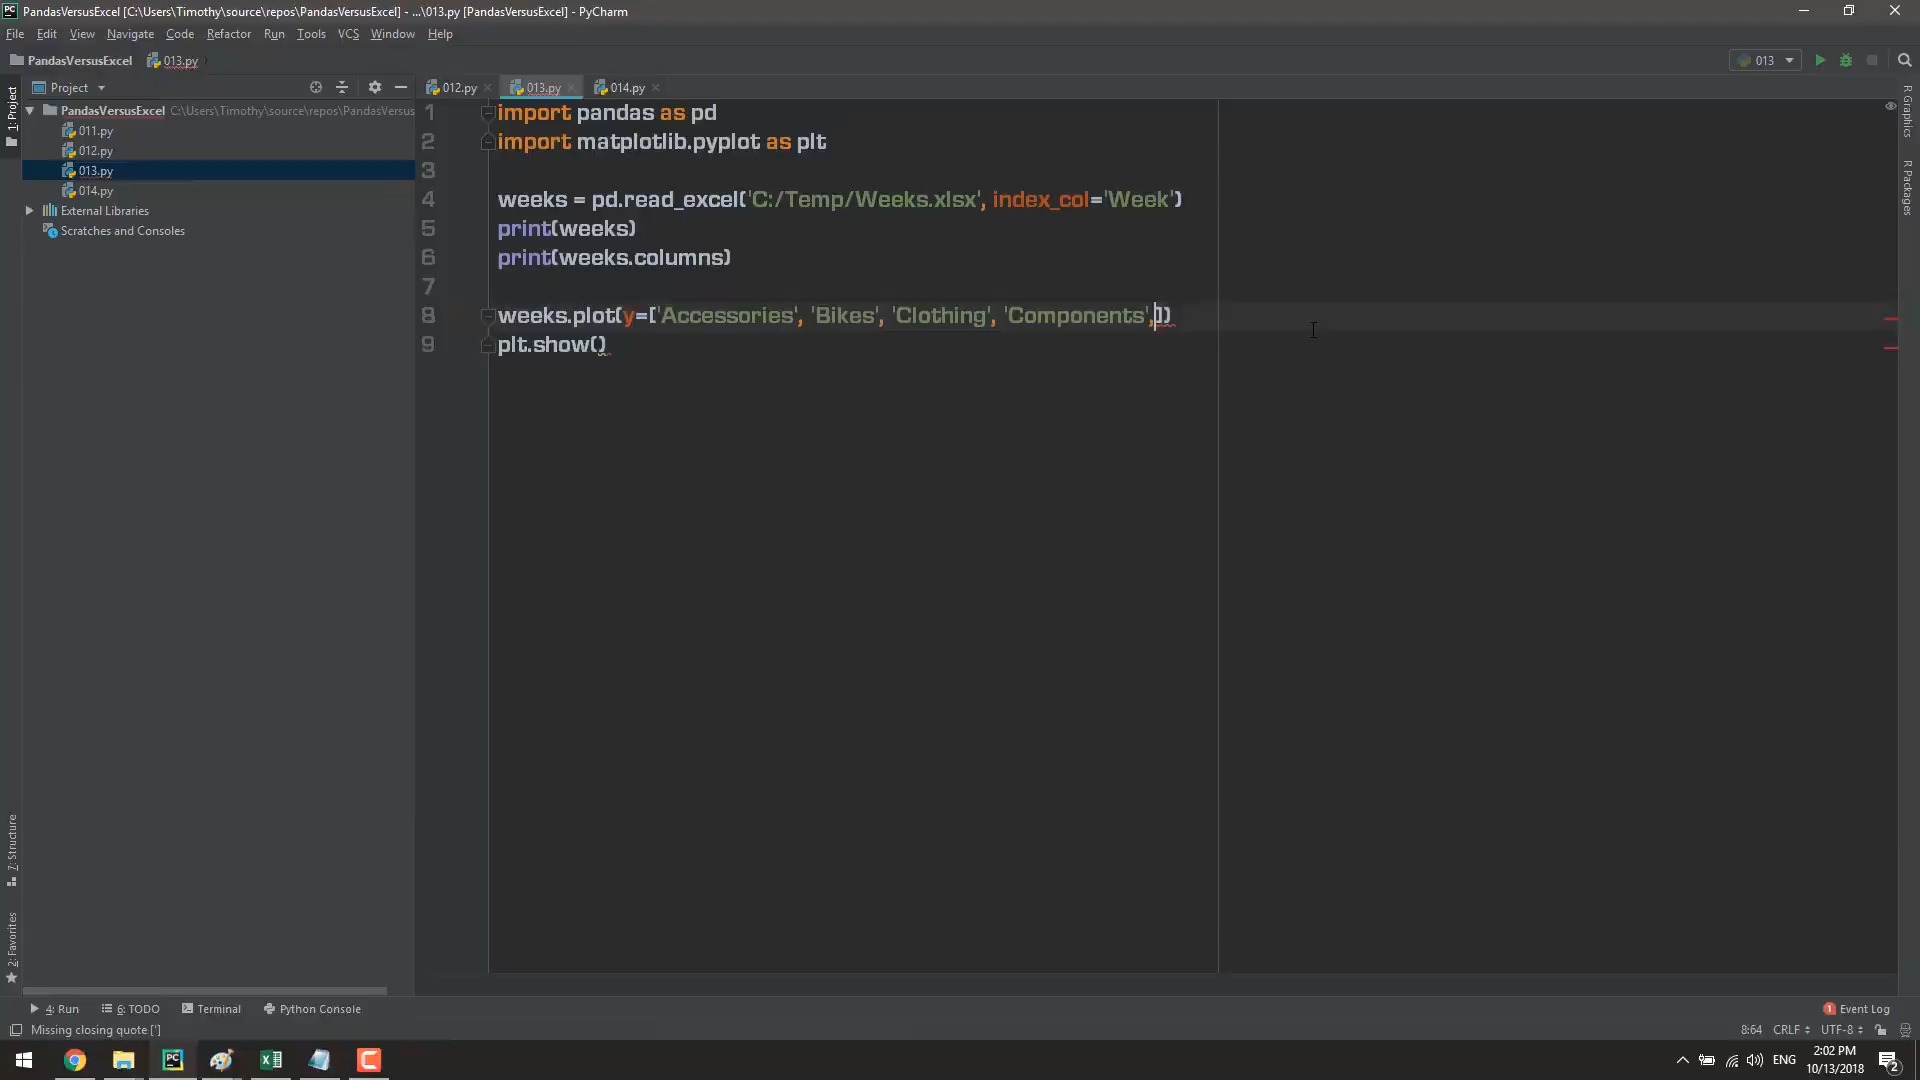Close the 013.py editor tab
This screenshot has height=1080, width=1920.
(x=571, y=88)
